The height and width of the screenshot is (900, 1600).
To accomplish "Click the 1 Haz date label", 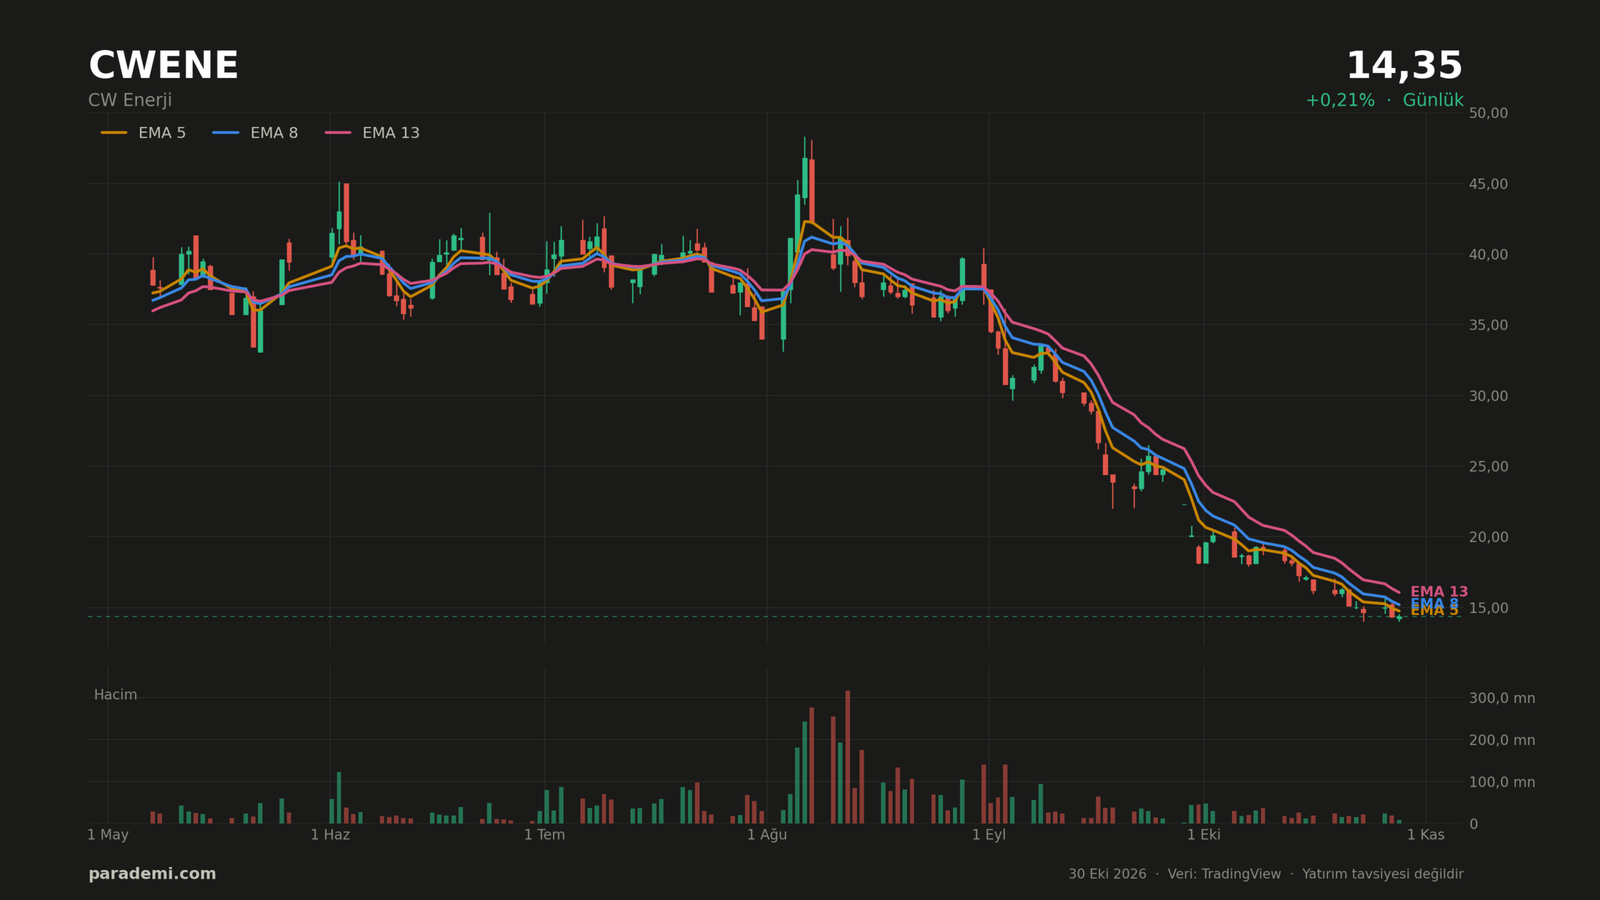I will pyautogui.click(x=330, y=835).
